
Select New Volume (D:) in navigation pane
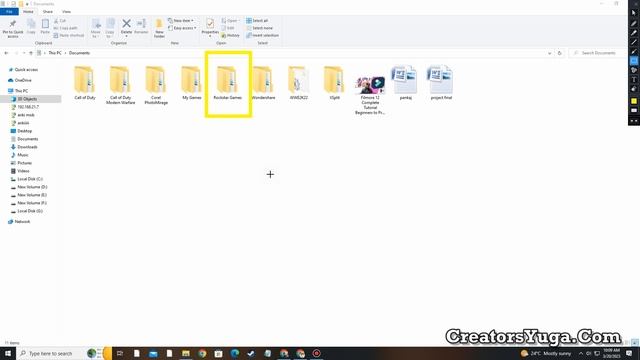(29, 187)
